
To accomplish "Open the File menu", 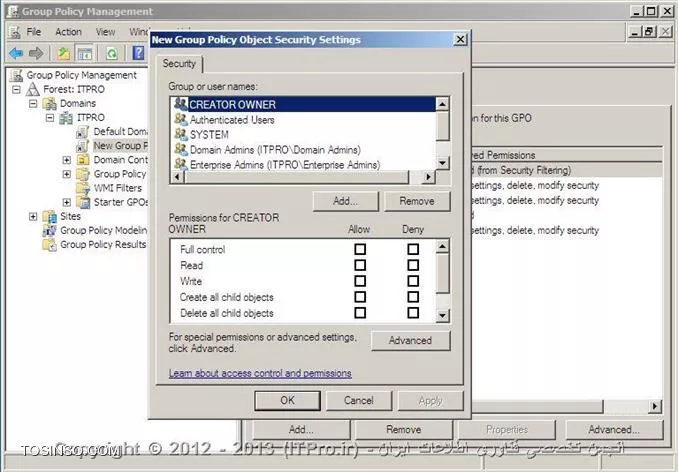I will 34,32.
